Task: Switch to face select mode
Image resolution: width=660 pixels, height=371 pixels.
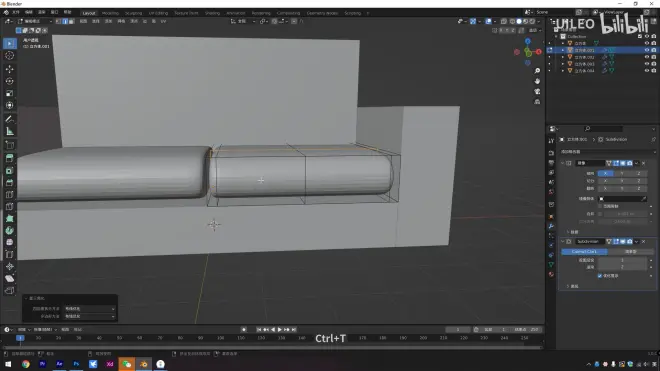Action: coord(71,21)
